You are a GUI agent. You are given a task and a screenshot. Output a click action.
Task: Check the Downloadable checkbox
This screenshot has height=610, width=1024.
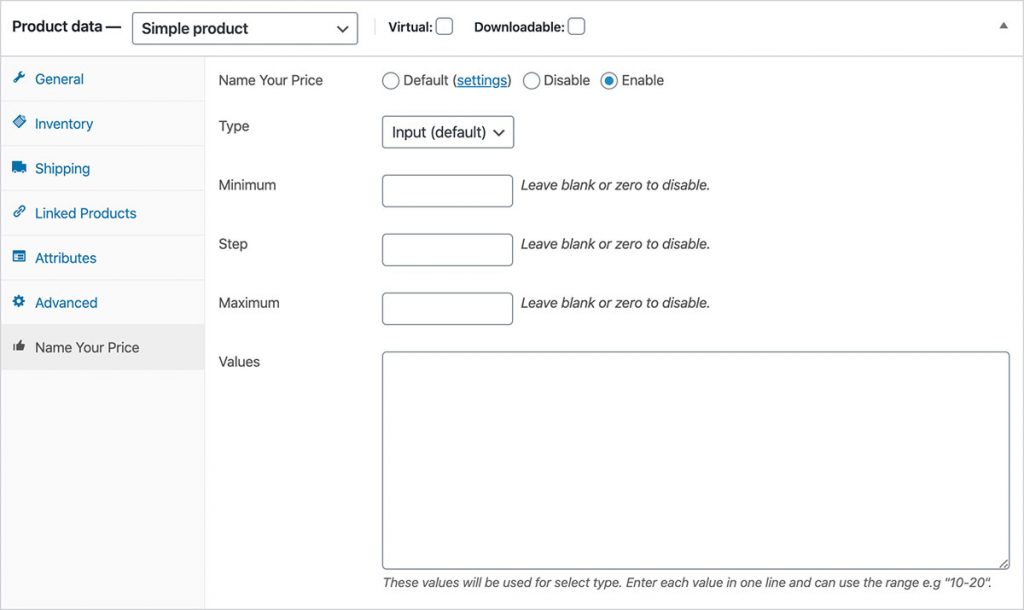click(x=576, y=27)
